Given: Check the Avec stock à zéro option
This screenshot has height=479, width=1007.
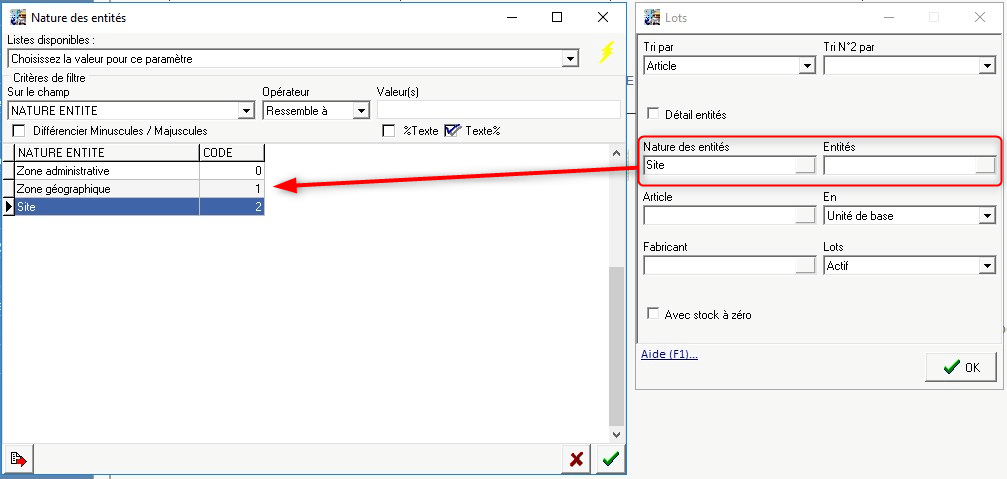Looking at the screenshot, I should click(655, 314).
